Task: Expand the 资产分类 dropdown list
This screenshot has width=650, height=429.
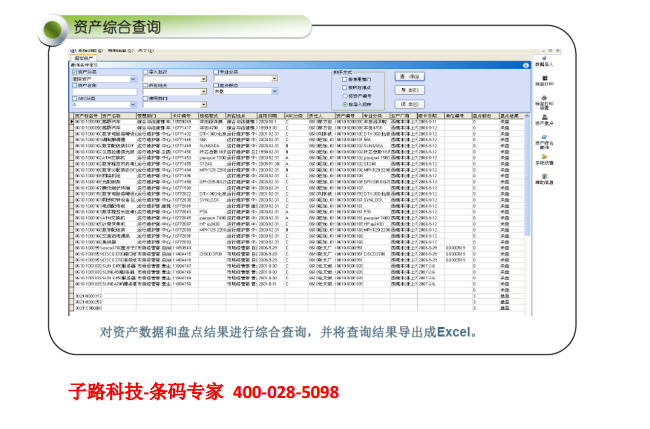Action: [135, 79]
